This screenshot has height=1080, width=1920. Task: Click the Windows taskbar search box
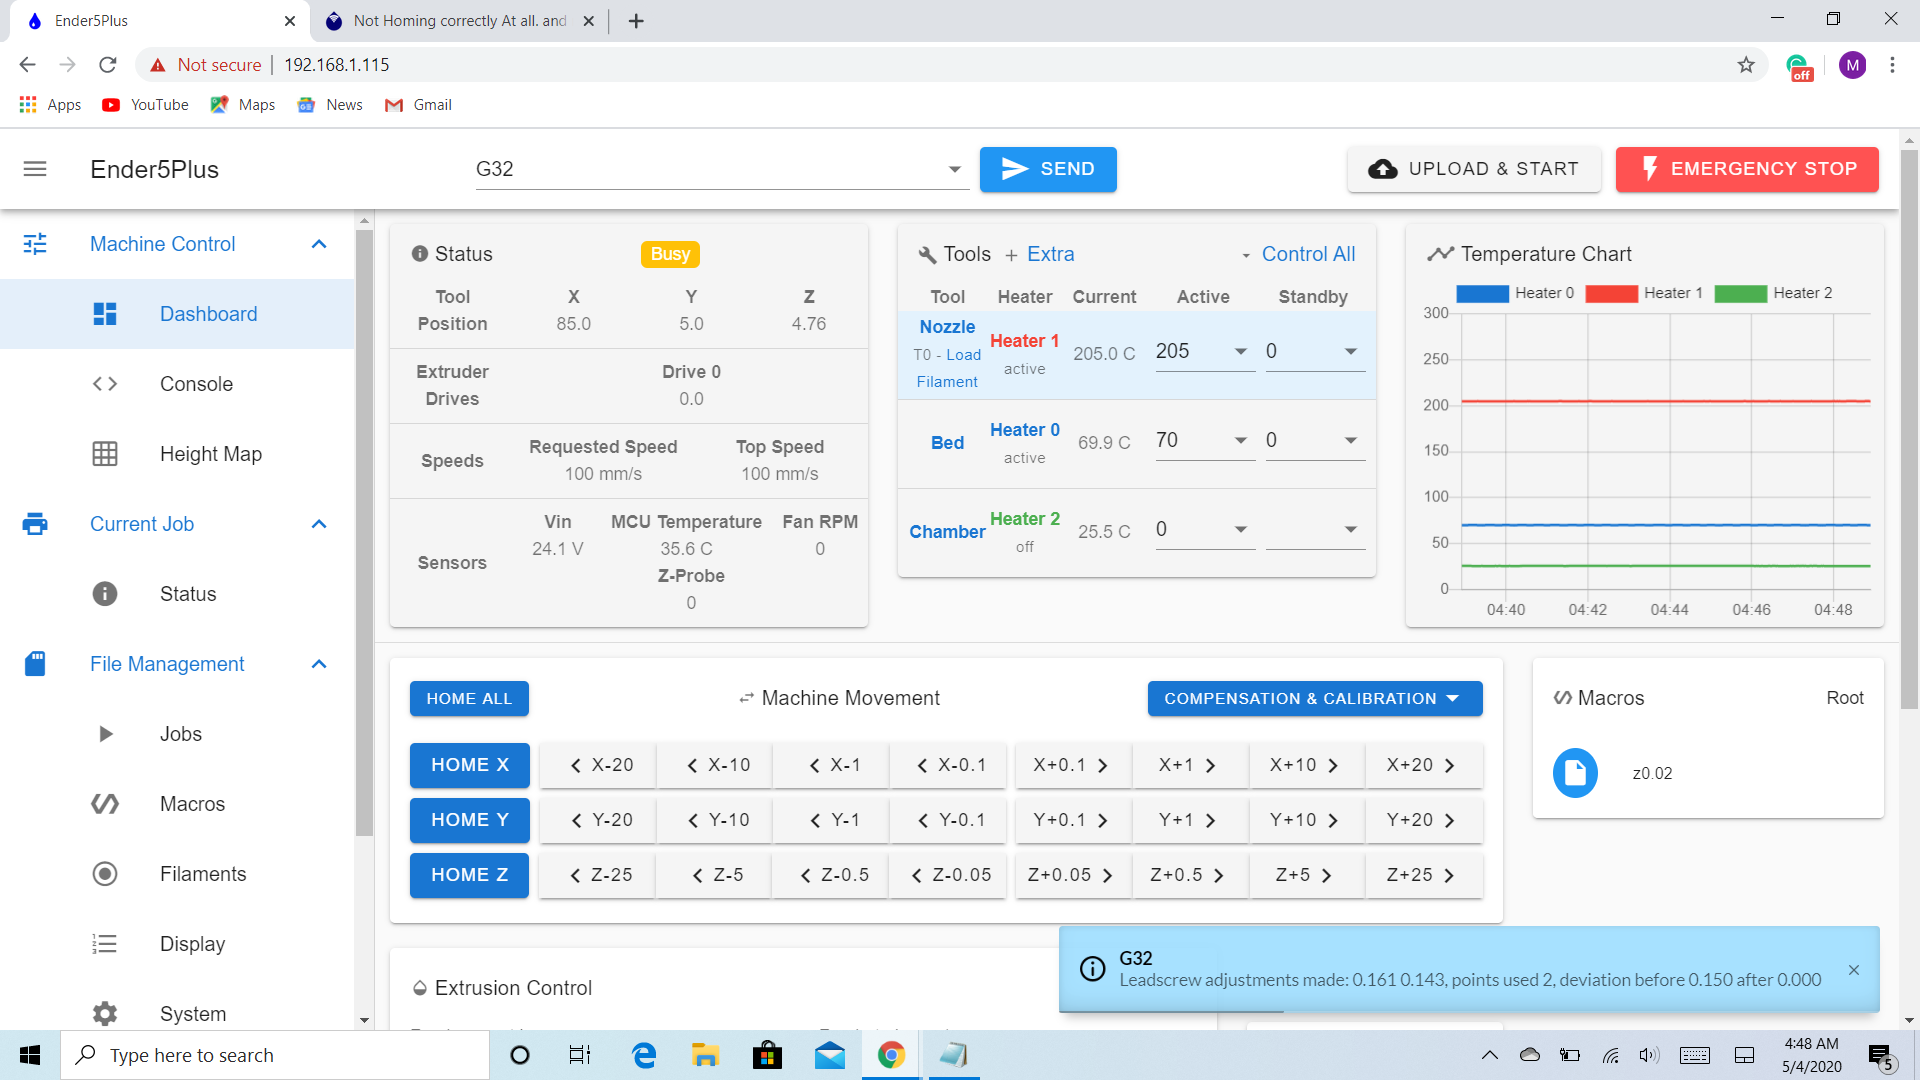tap(275, 1055)
